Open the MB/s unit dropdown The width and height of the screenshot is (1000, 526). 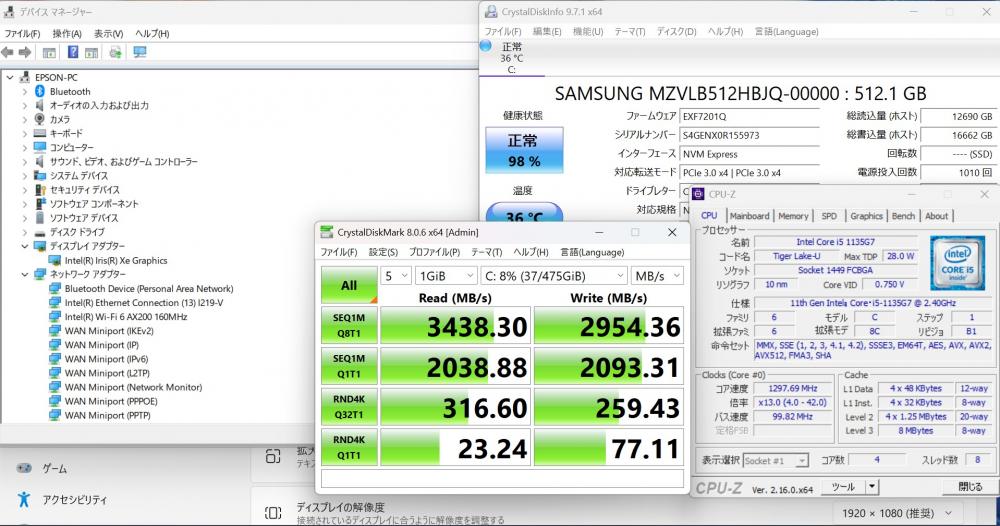(x=656, y=275)
